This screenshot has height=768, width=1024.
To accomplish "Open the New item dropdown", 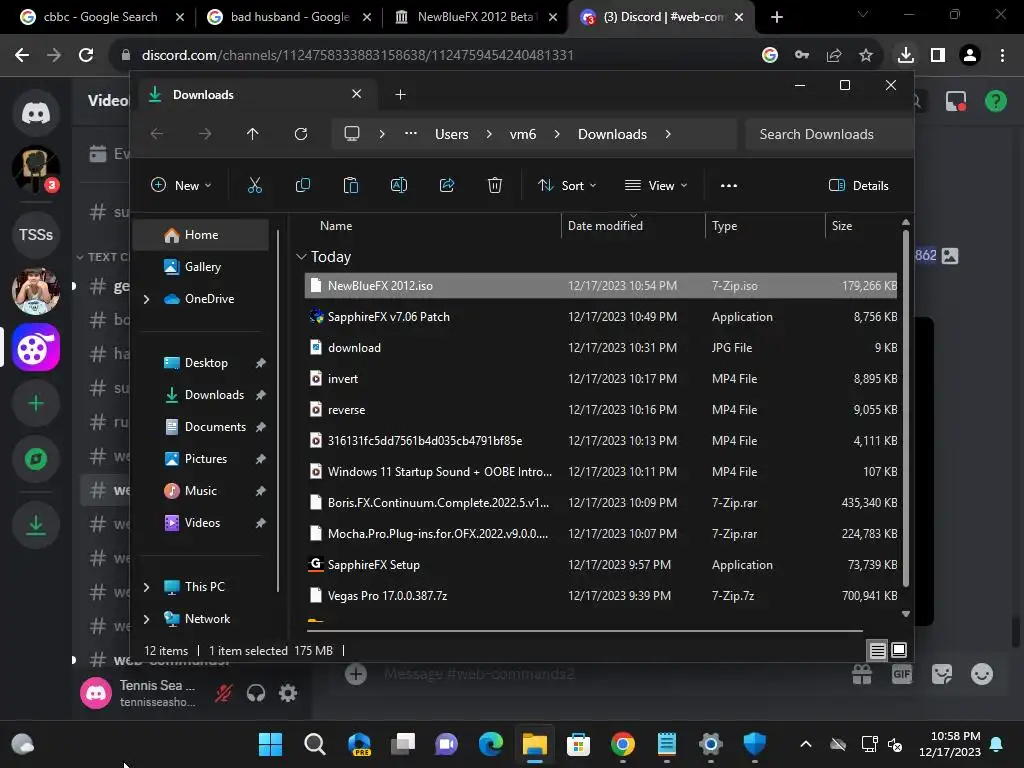I will click(182, 185).
